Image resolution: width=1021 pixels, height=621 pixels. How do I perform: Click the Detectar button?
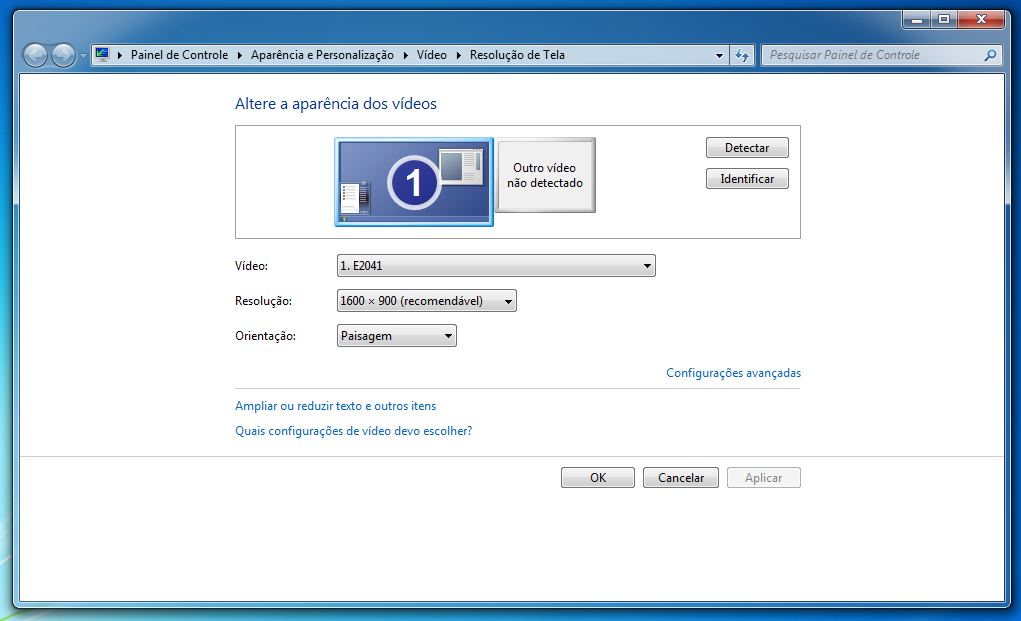(x=747, y=148)
